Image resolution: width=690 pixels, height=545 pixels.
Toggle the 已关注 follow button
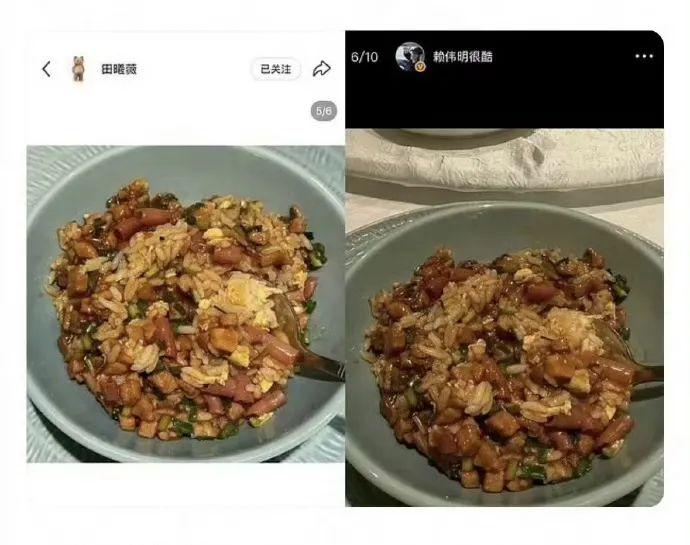(x=276, y=69)
